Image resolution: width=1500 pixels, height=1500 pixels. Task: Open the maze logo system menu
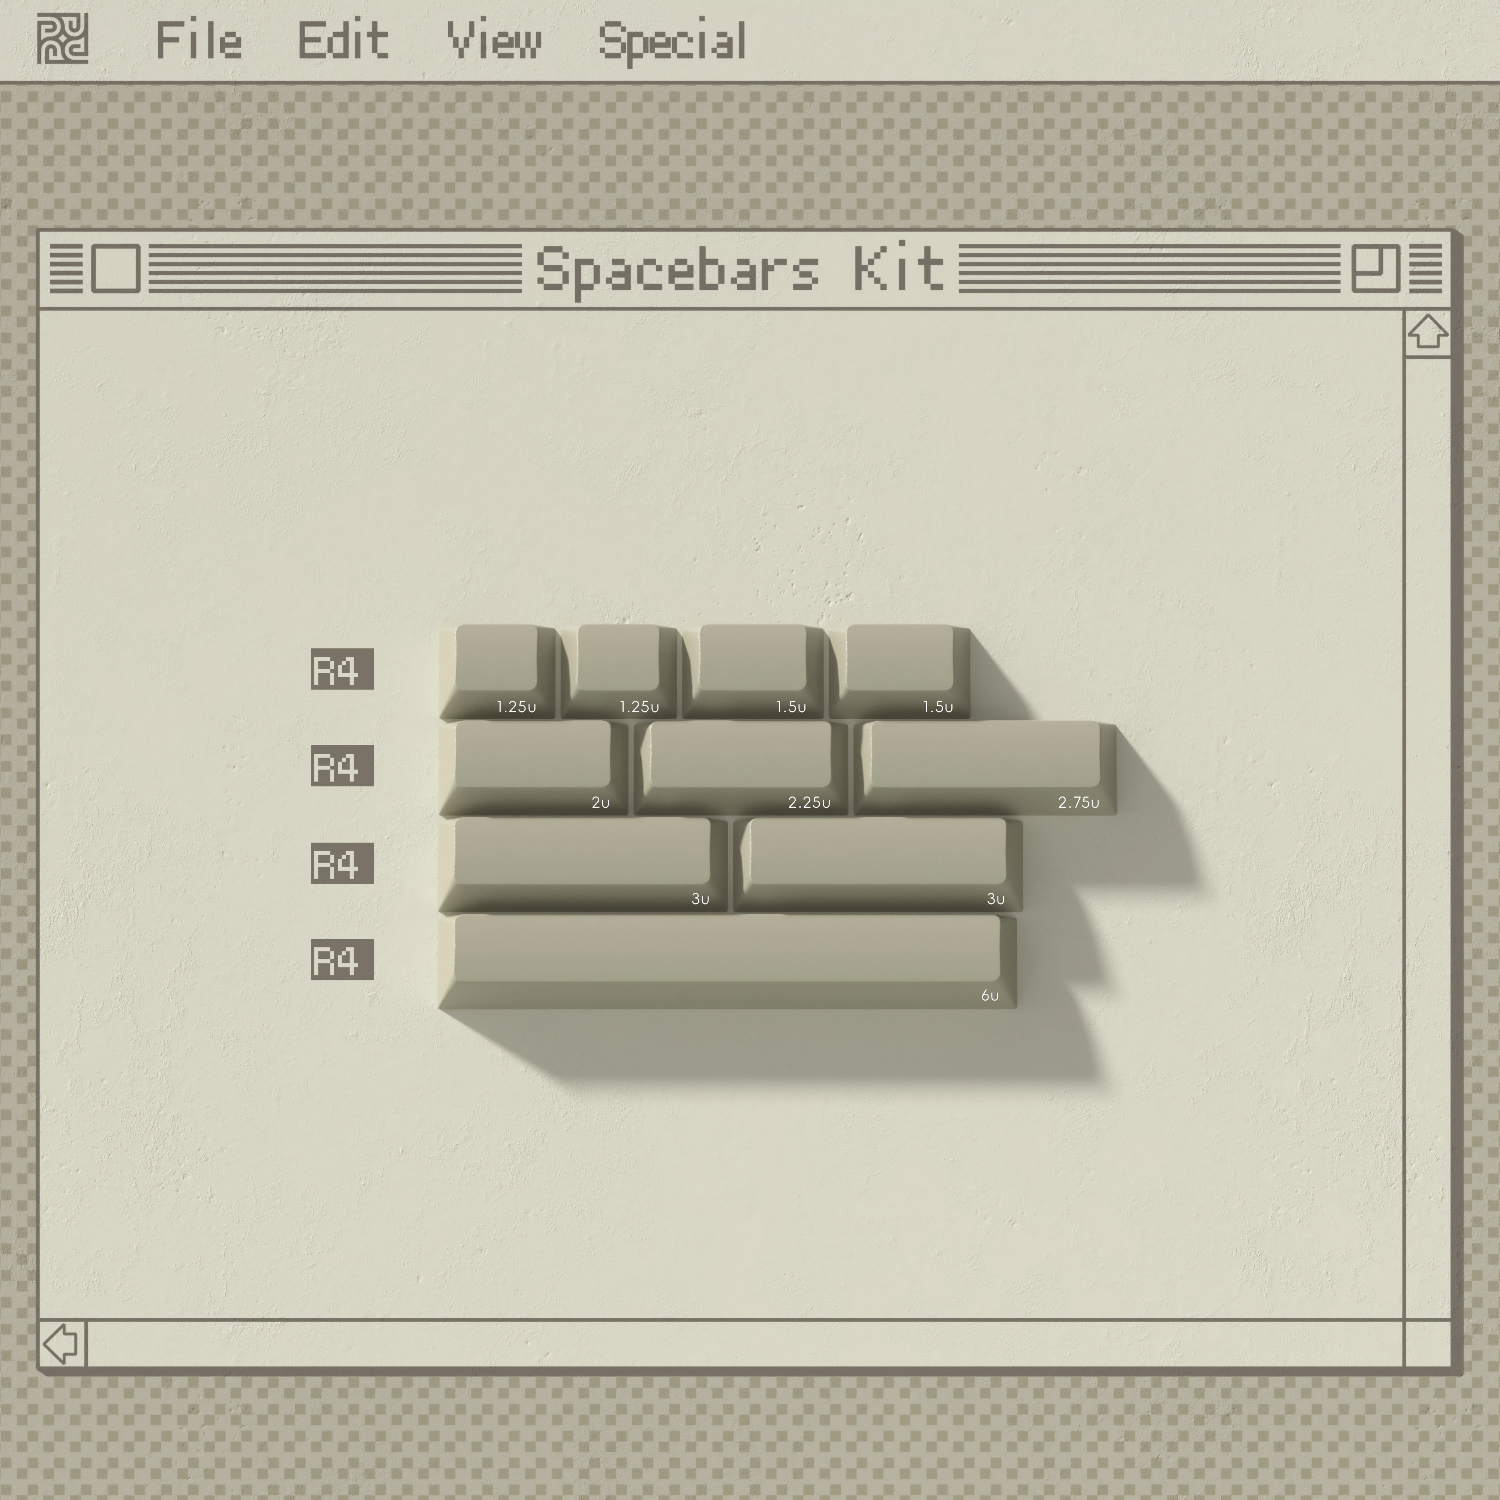pos(62,40)
